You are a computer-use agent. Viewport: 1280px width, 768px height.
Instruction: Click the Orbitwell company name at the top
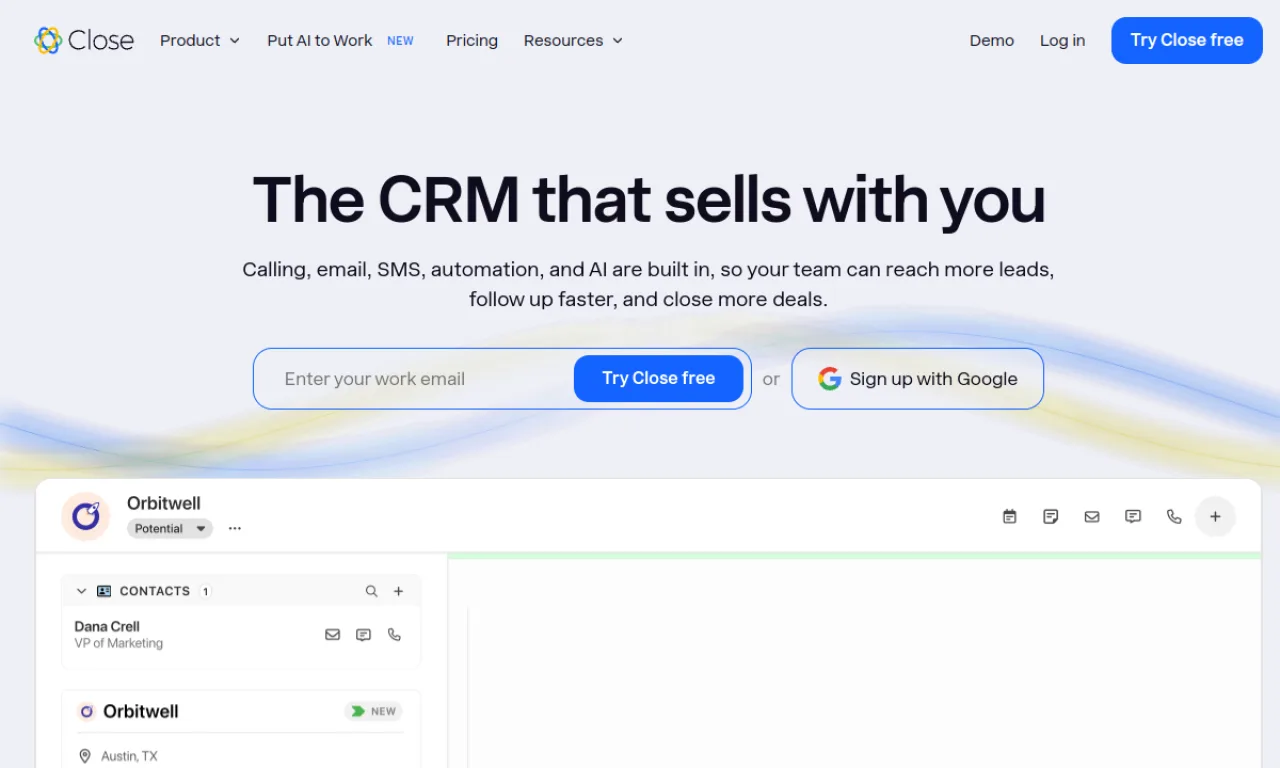164,503
